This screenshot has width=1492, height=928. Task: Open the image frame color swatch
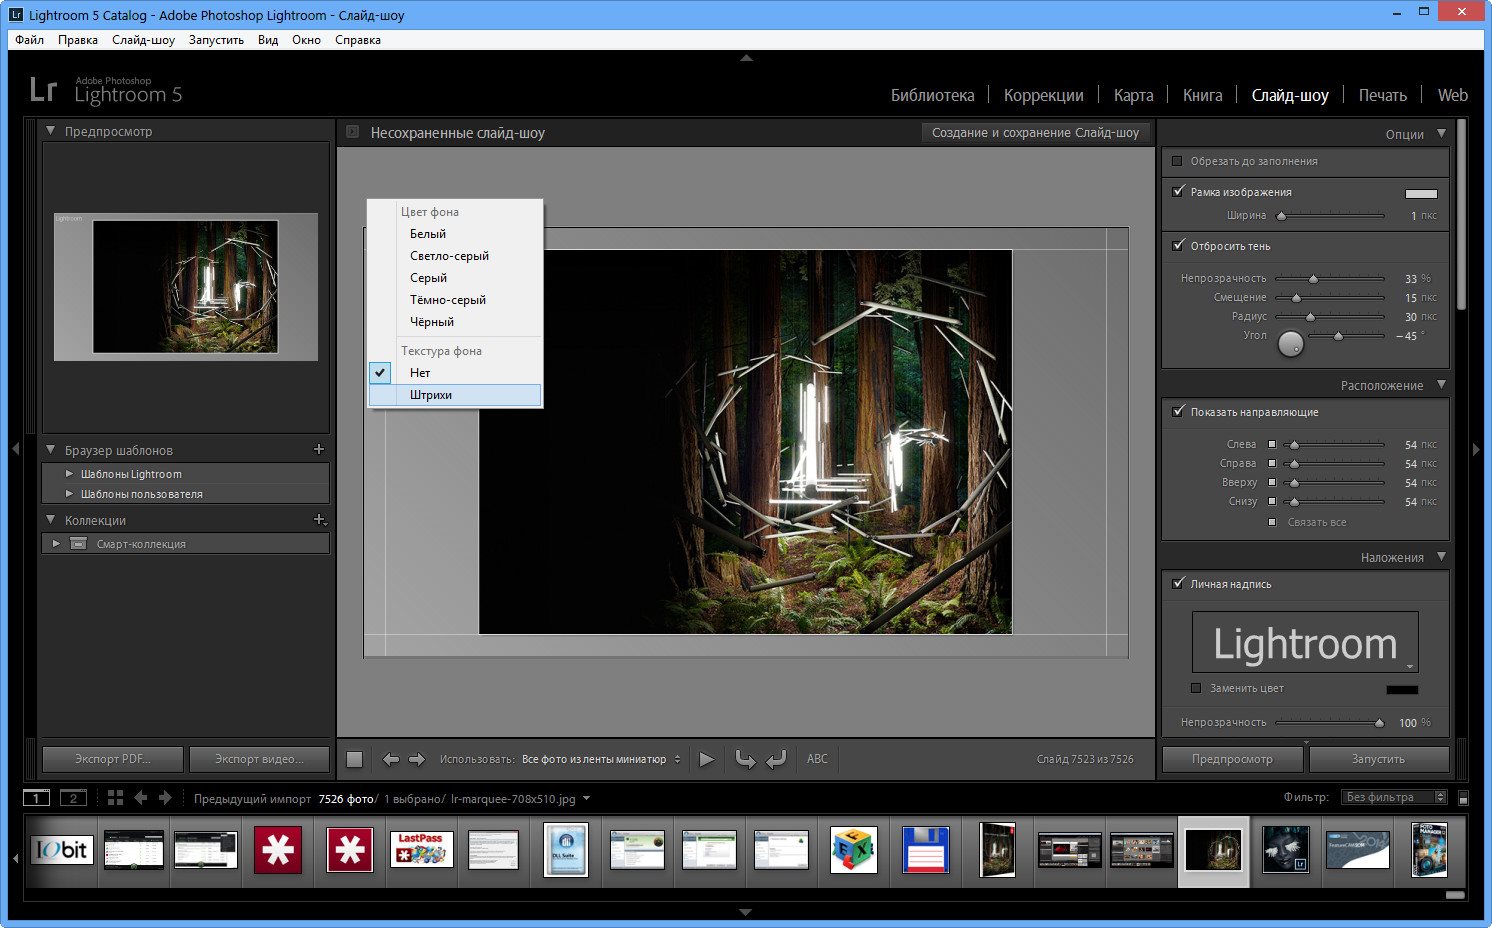tap(1421, 193)
